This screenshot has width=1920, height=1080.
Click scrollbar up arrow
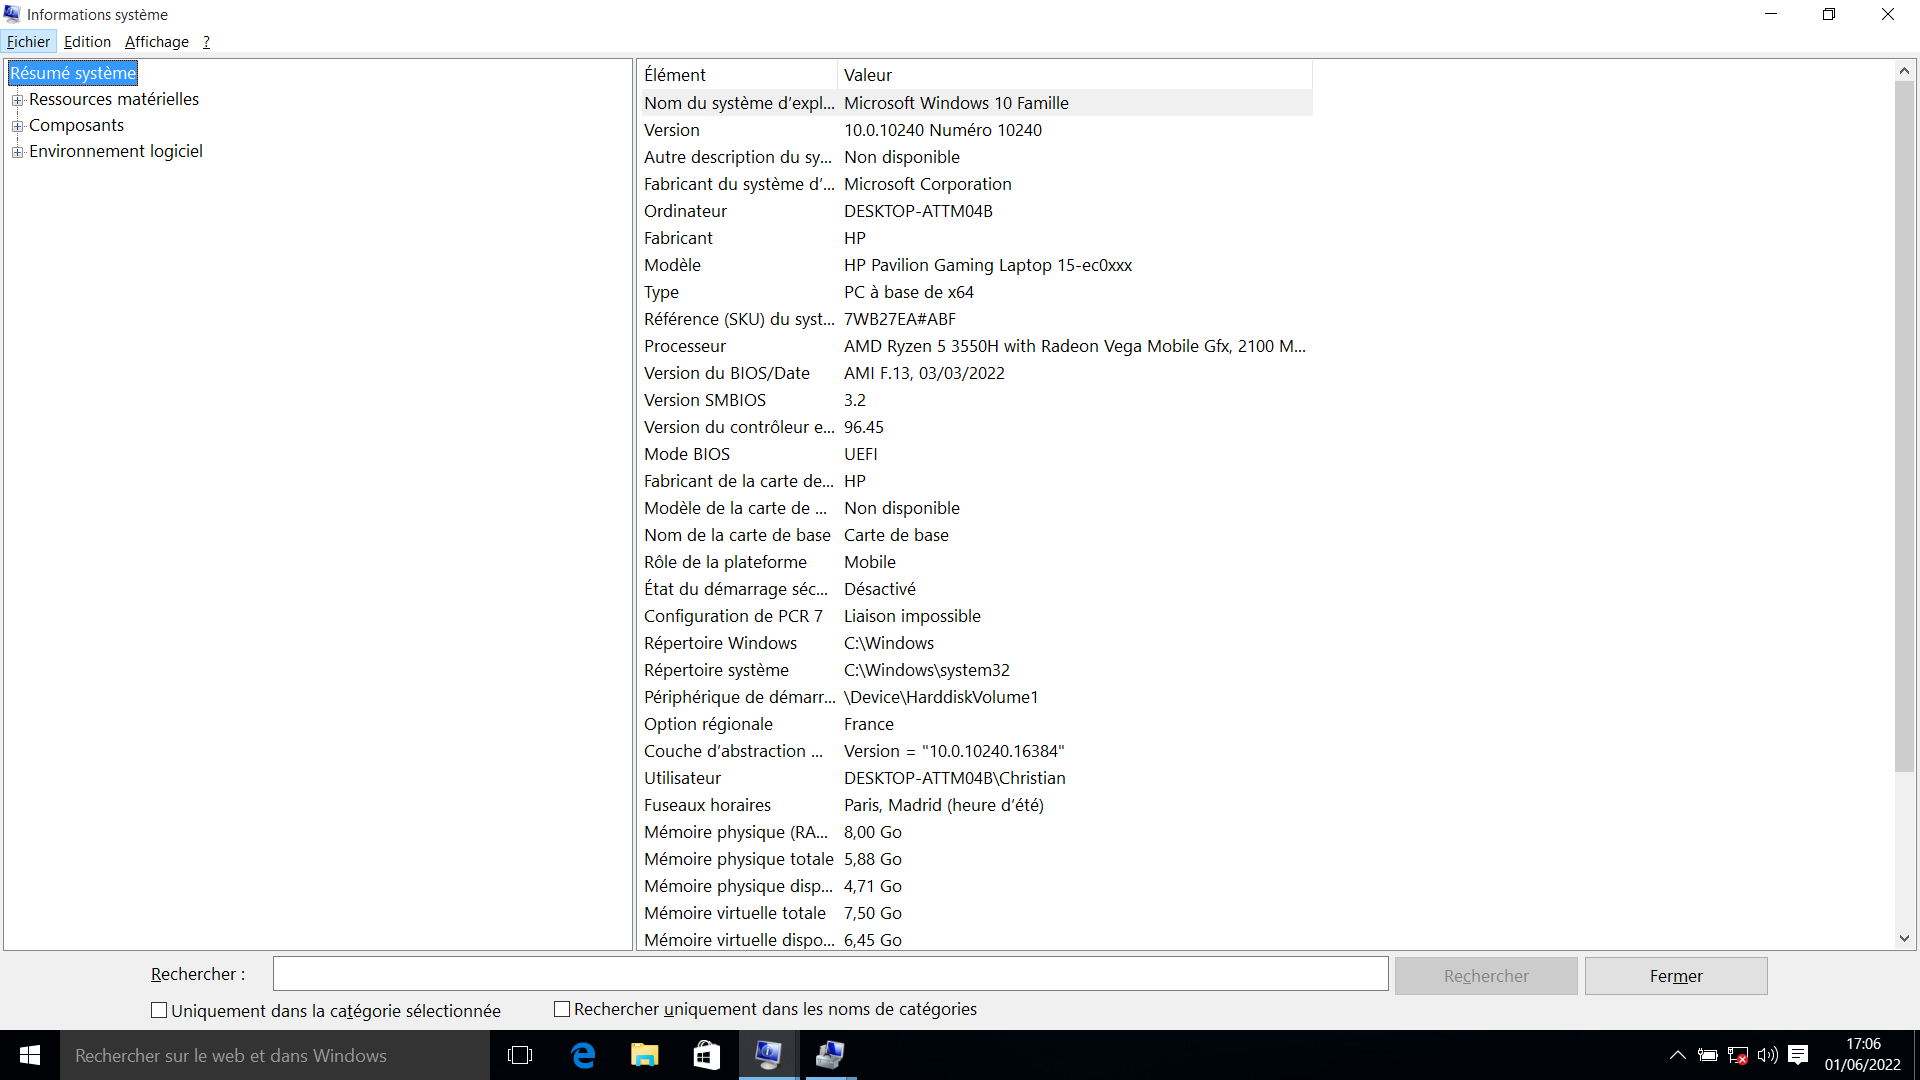pos(1904,71)
